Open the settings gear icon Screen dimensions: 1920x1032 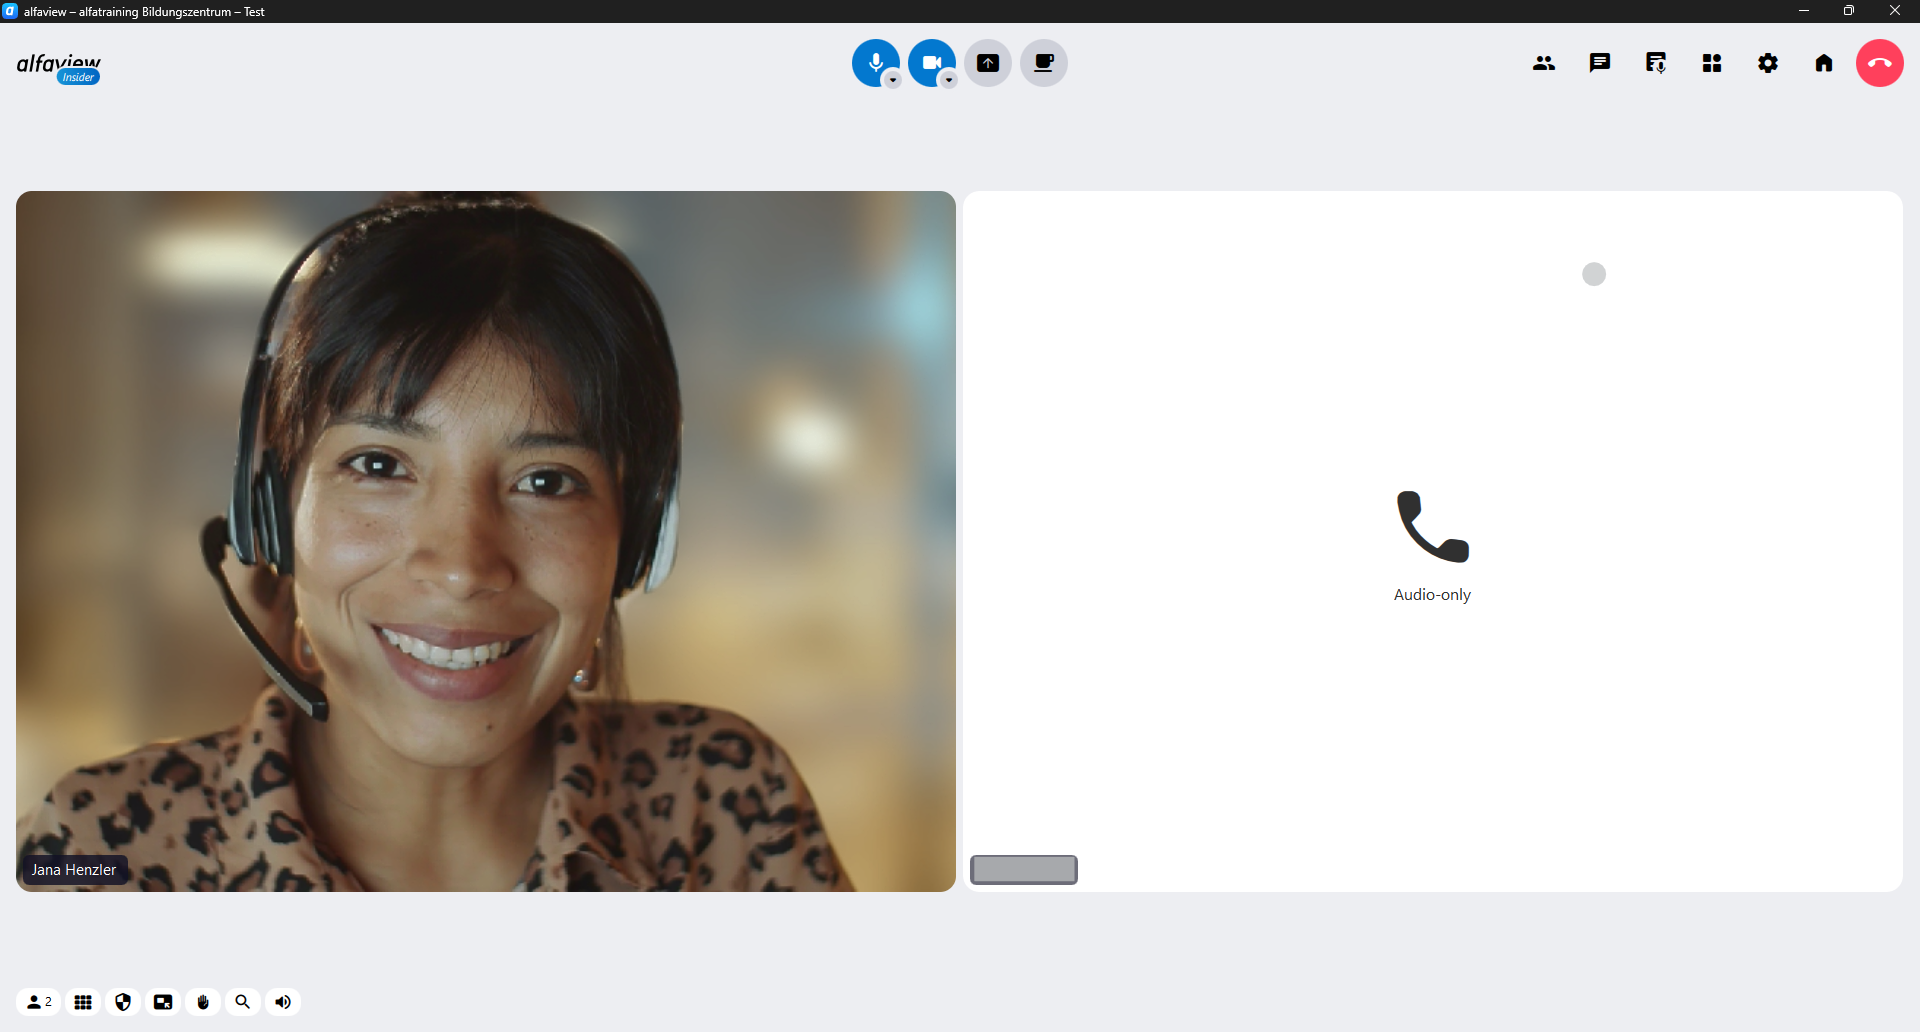[1768, 63]
